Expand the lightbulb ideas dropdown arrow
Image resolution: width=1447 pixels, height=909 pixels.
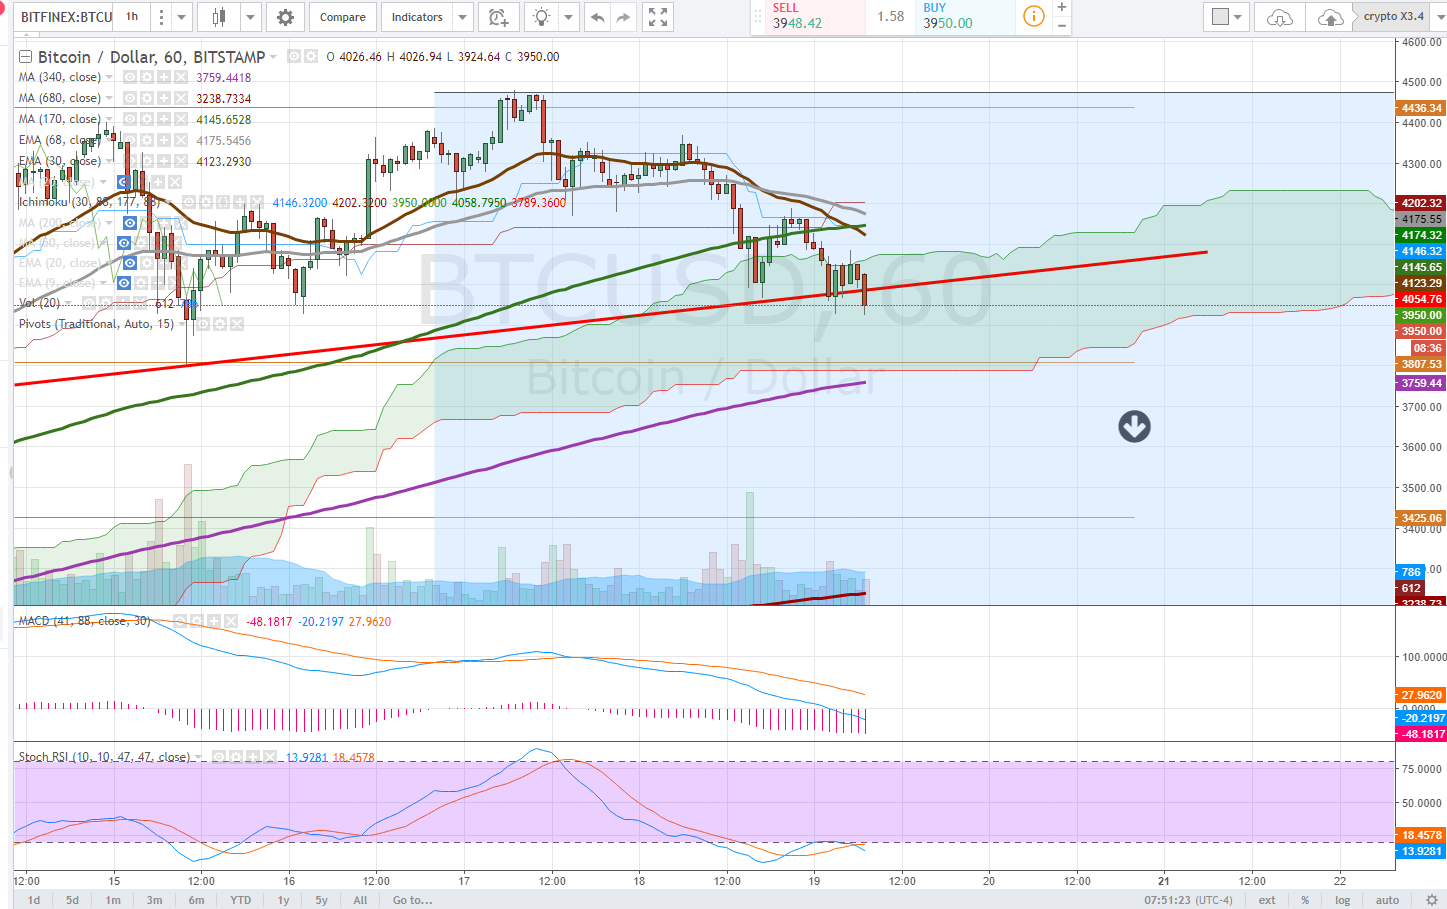pos(569,17)
